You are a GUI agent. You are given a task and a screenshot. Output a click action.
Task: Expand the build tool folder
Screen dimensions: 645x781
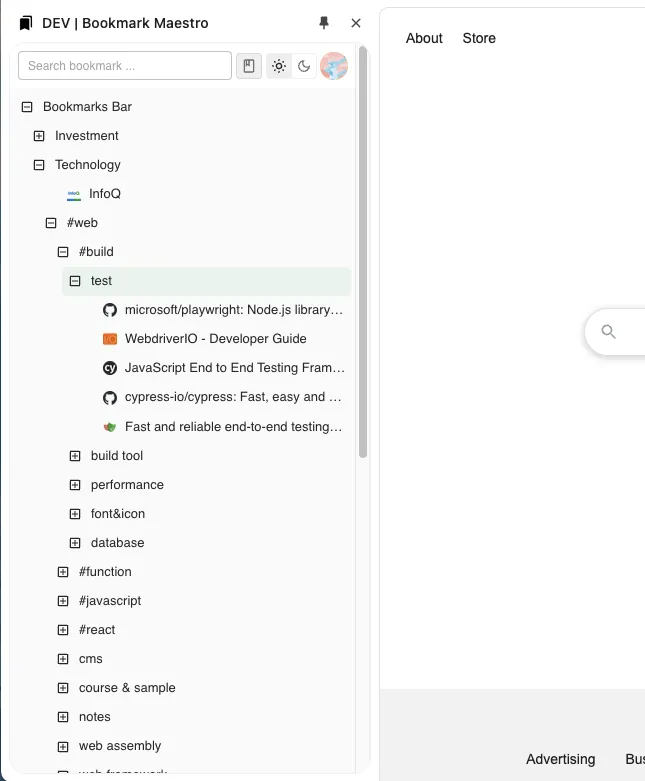tap(75, 456)
